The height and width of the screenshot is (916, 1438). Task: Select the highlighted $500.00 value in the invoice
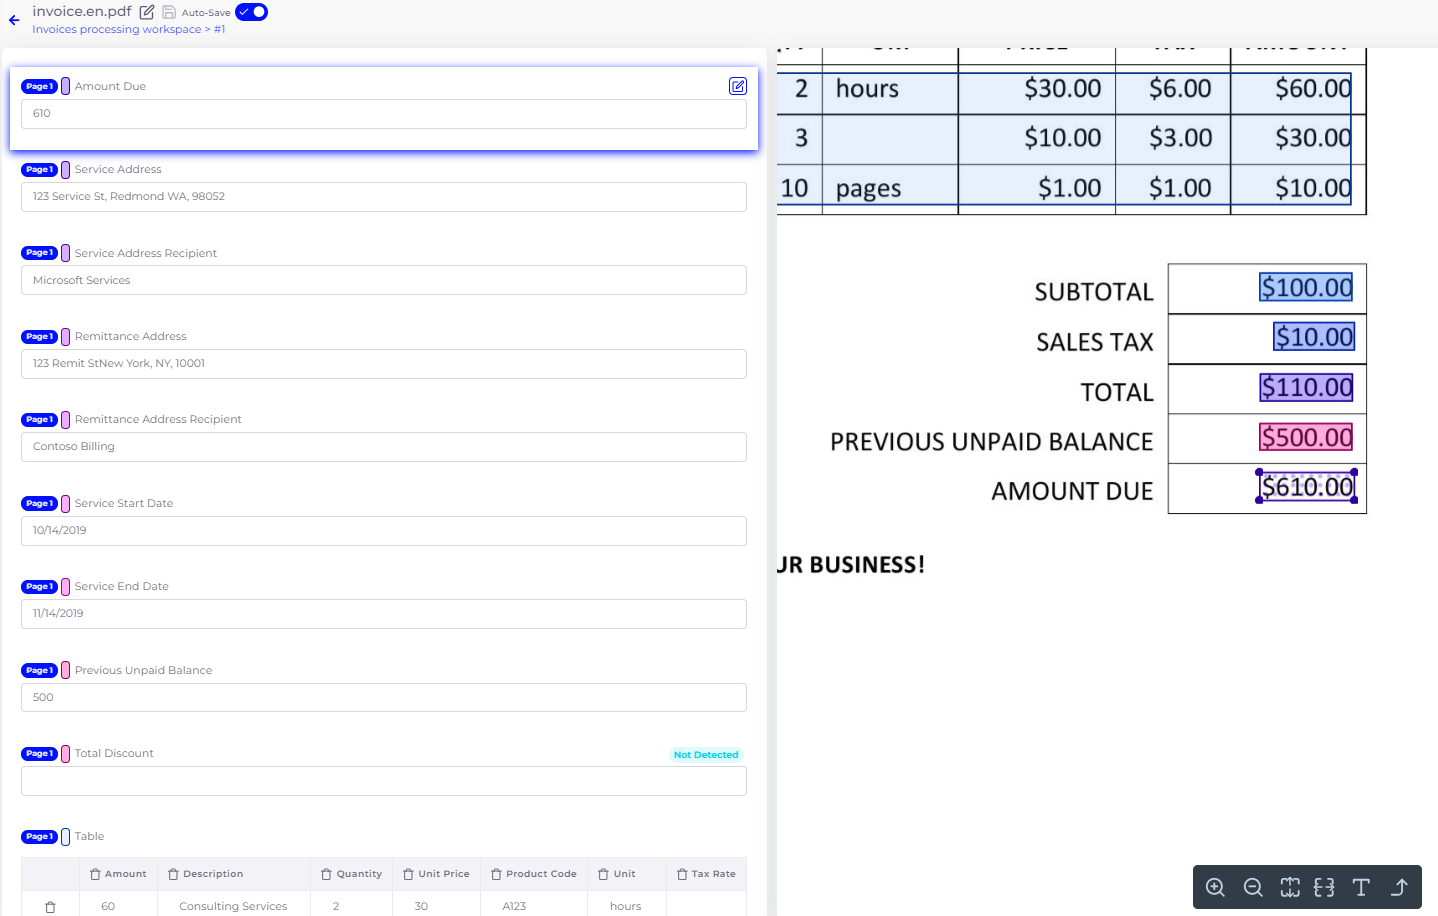click(x=1306, y=437)
